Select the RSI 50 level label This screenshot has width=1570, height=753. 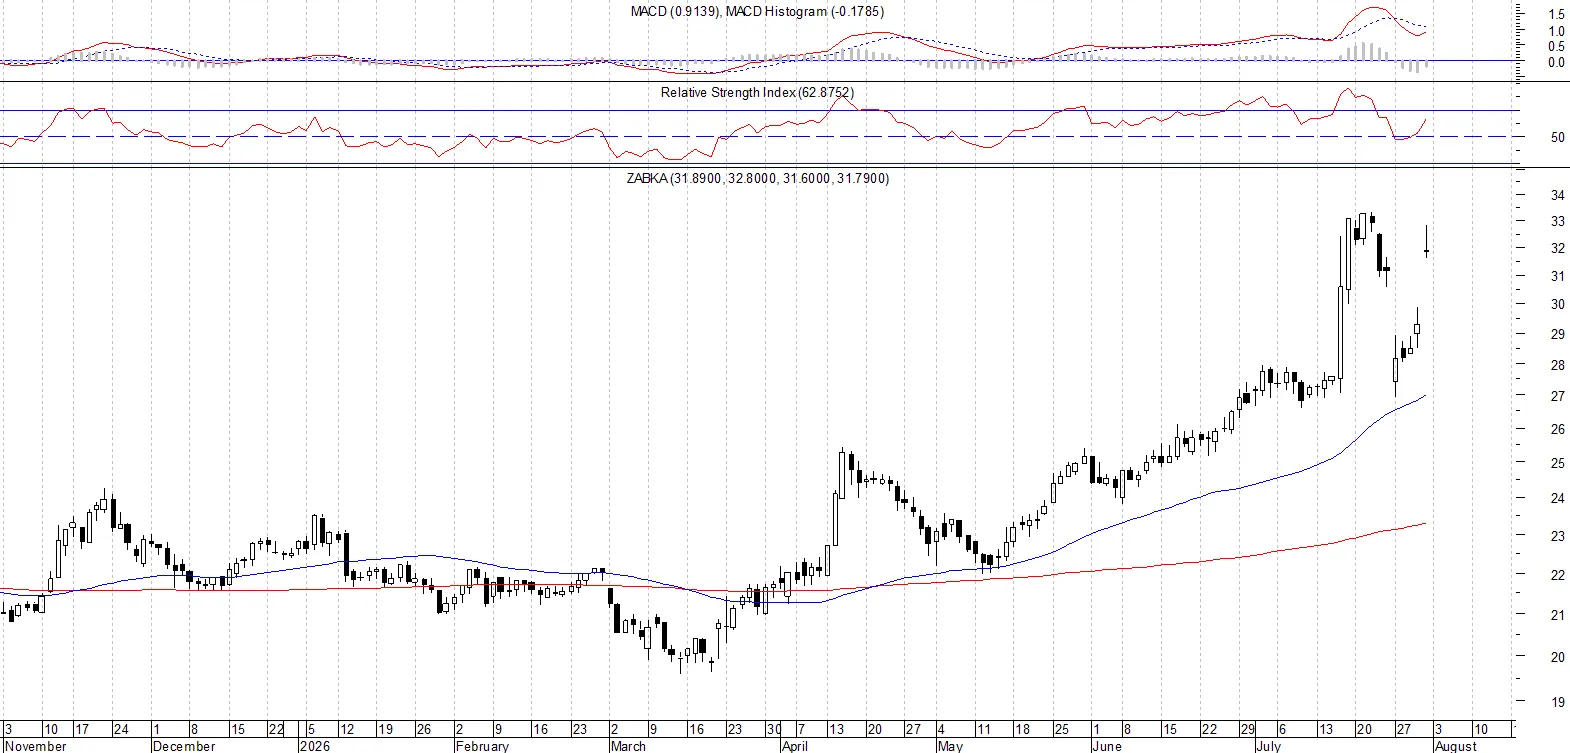pyautogui.click(x=1557, y=137)
